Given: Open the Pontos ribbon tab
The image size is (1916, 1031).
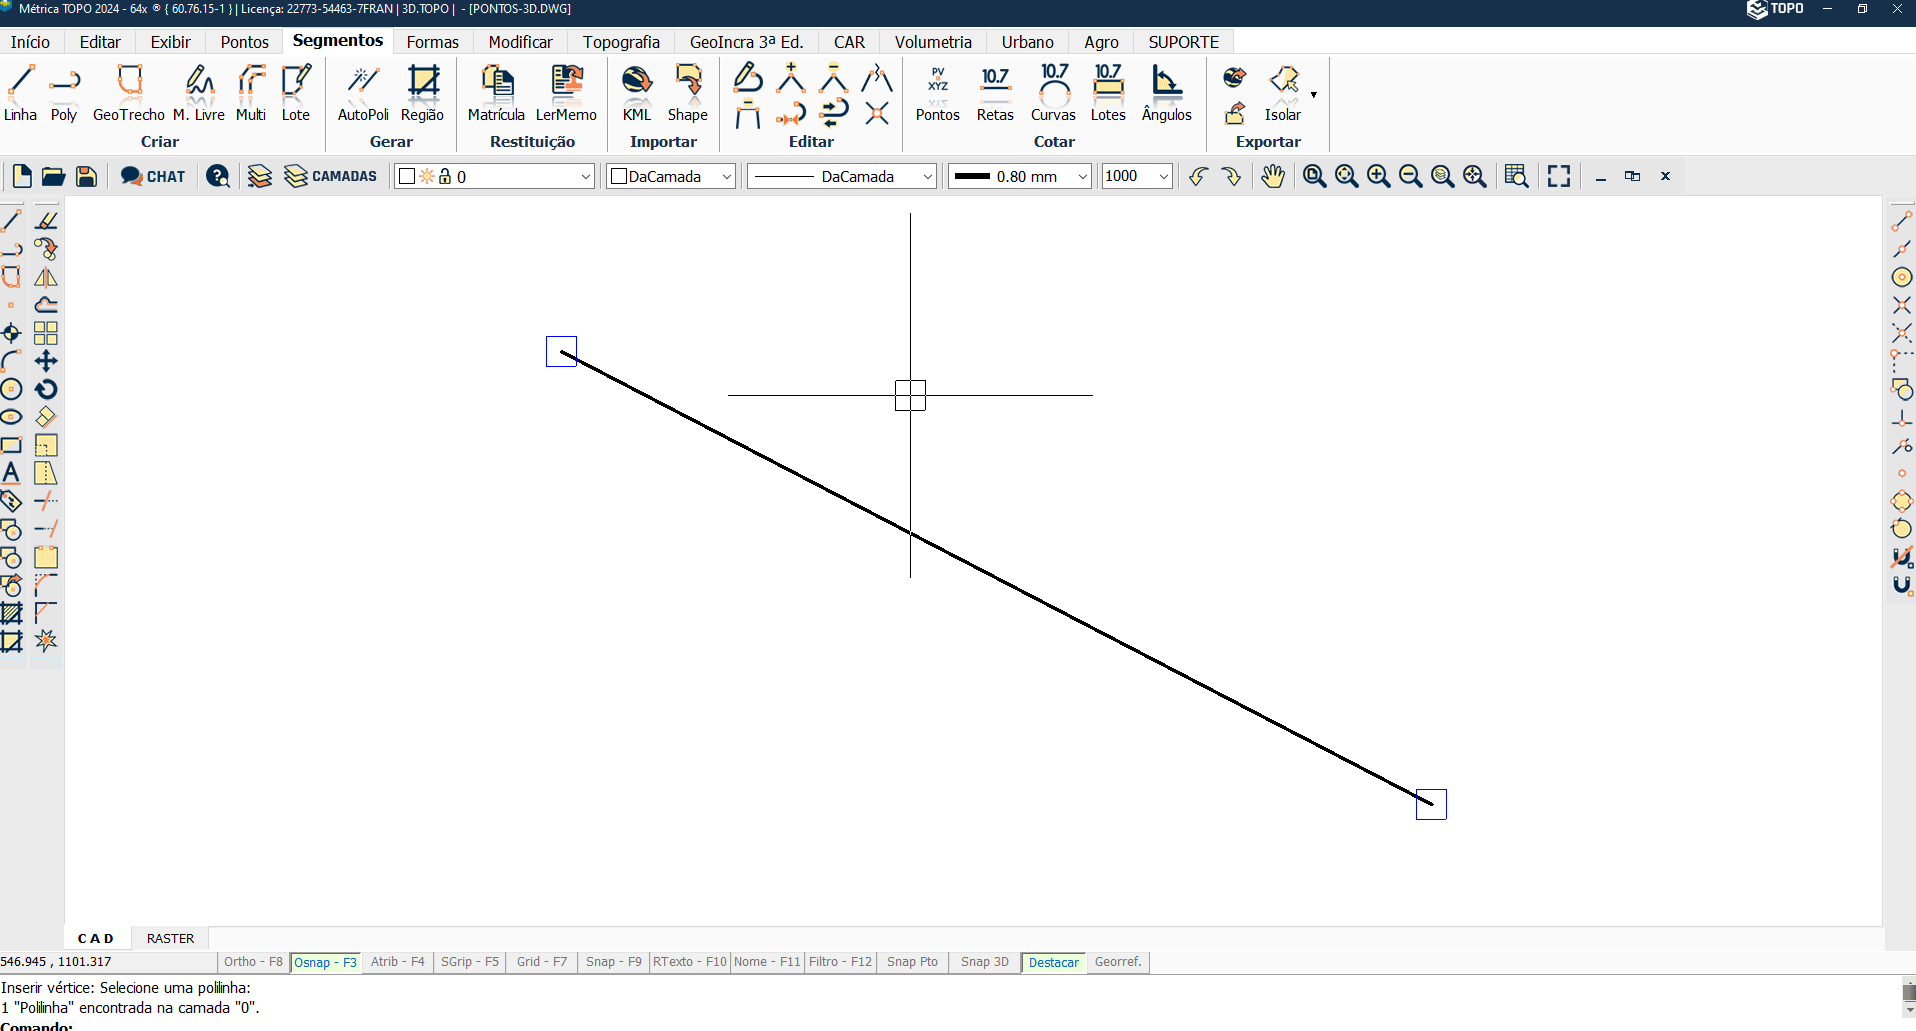Looking at the screenshot, I should [245, 42].
